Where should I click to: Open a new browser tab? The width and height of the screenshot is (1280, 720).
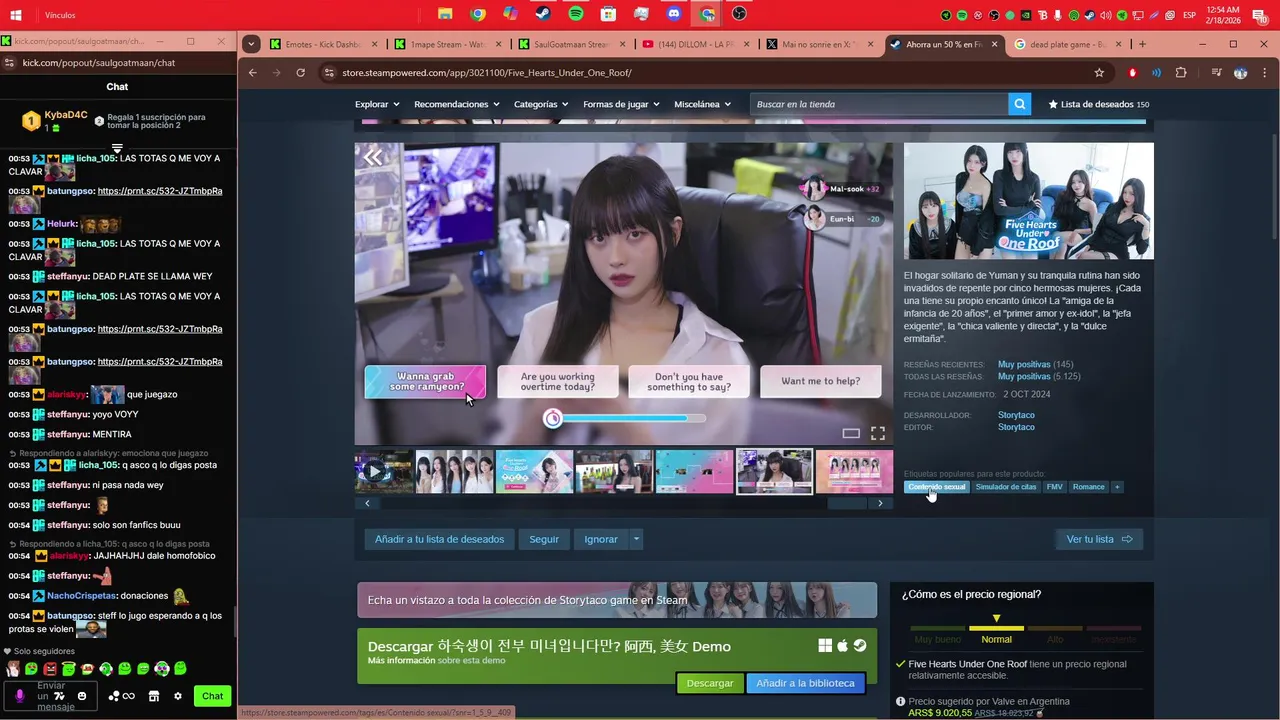tap(1142, 44)
